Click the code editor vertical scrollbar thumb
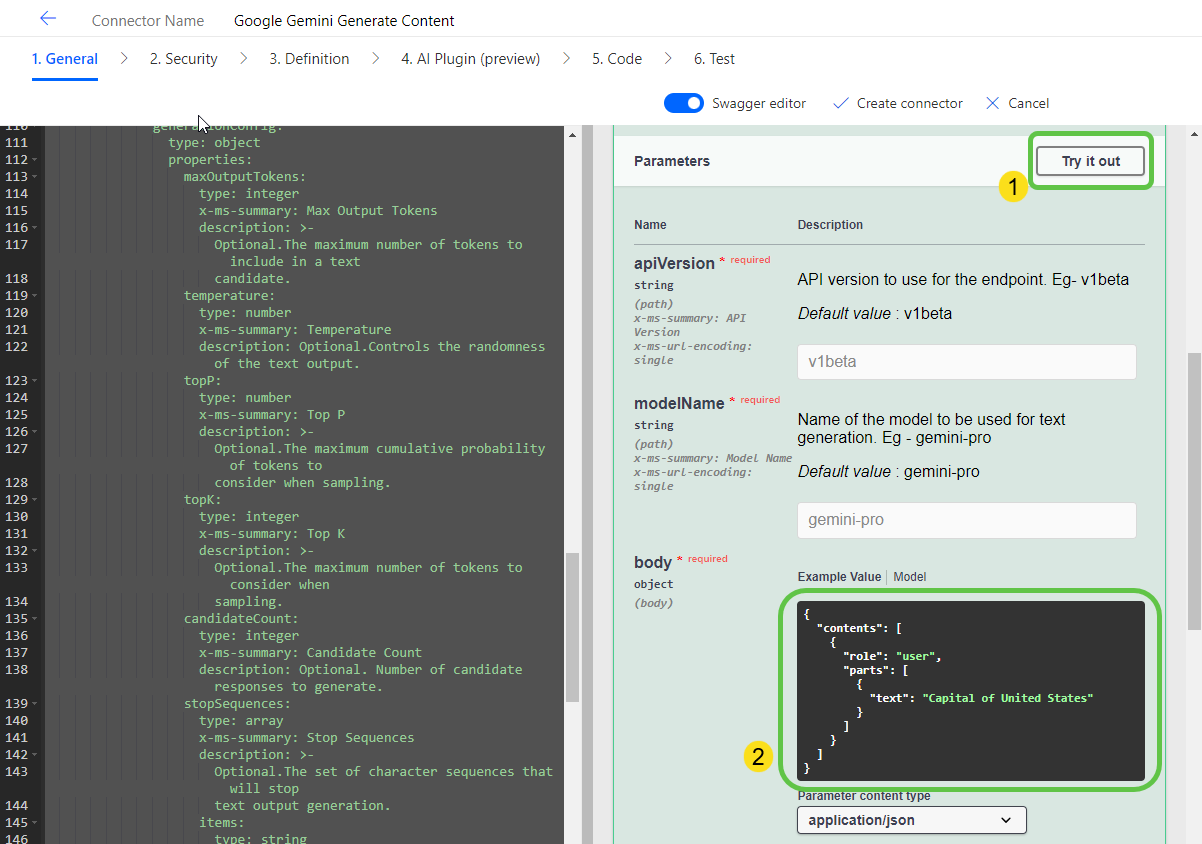Image resolution: width=1202 pixels, height=844 pixels. [x=572, y=628]
